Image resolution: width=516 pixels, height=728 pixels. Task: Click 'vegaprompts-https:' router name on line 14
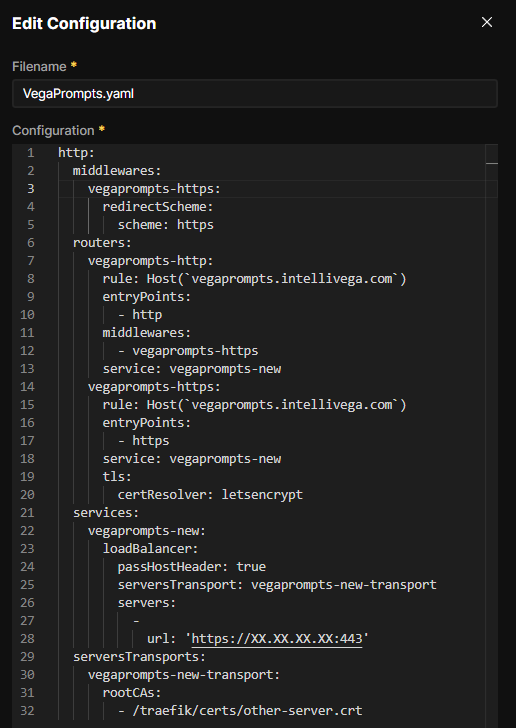[154, 387]
